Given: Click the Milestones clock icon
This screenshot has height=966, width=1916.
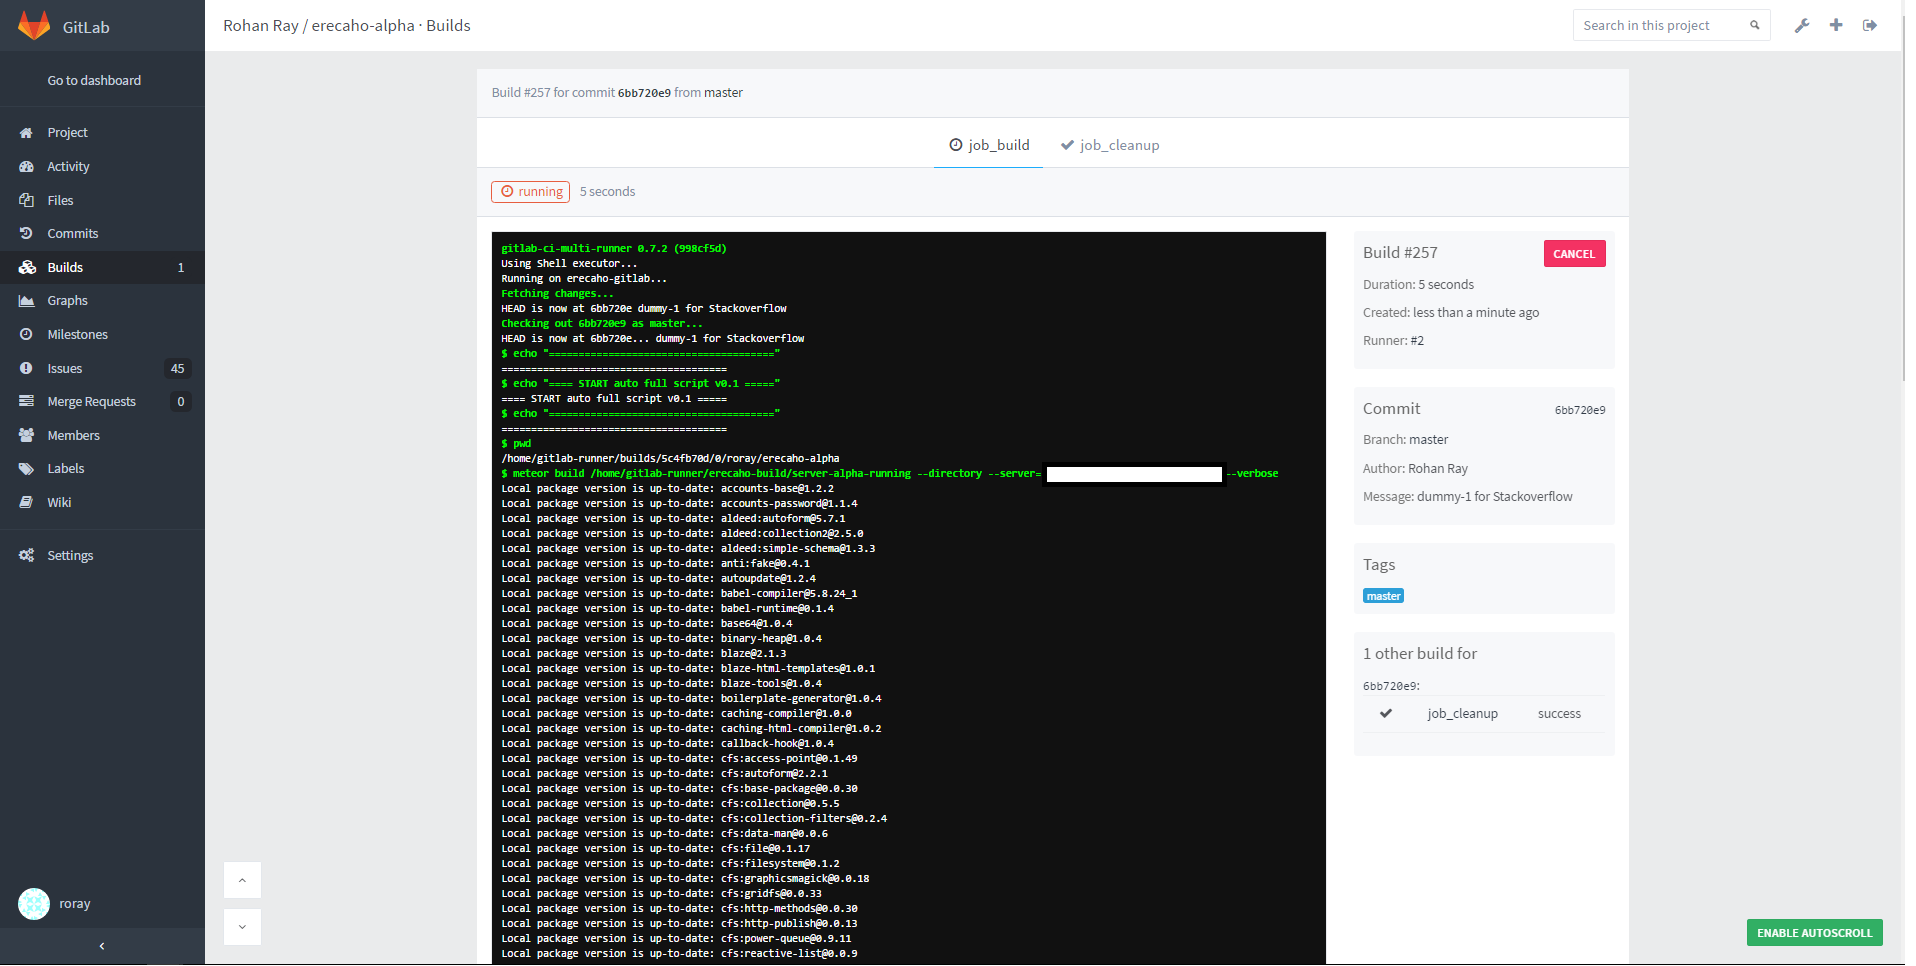Looking at the screenshot, I should point(26,334).
